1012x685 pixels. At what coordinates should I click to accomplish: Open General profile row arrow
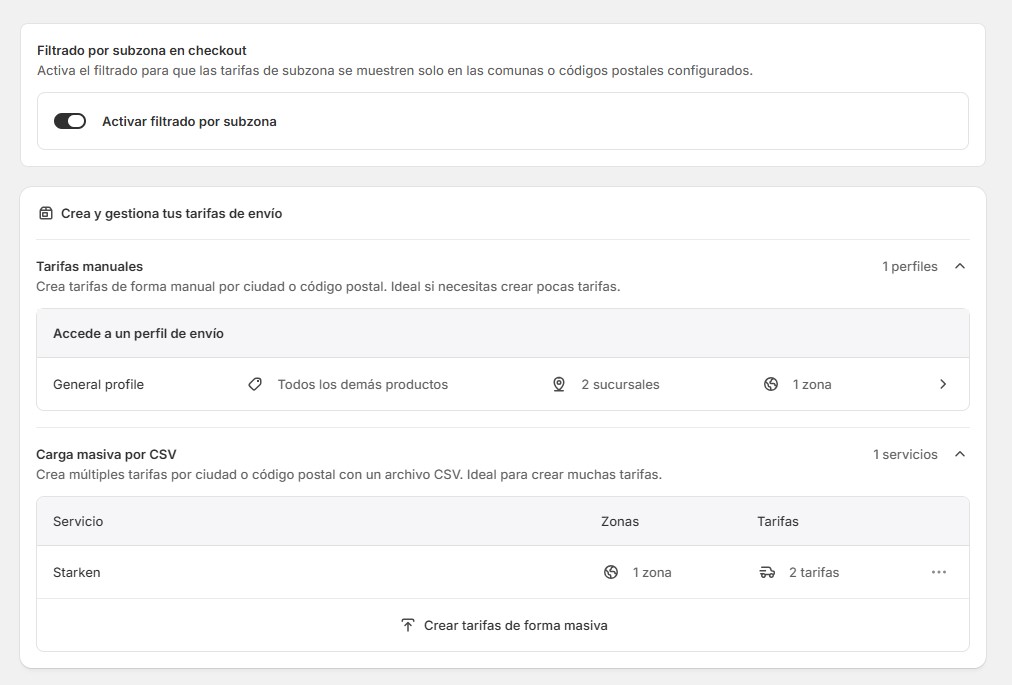tap(943, 384)
